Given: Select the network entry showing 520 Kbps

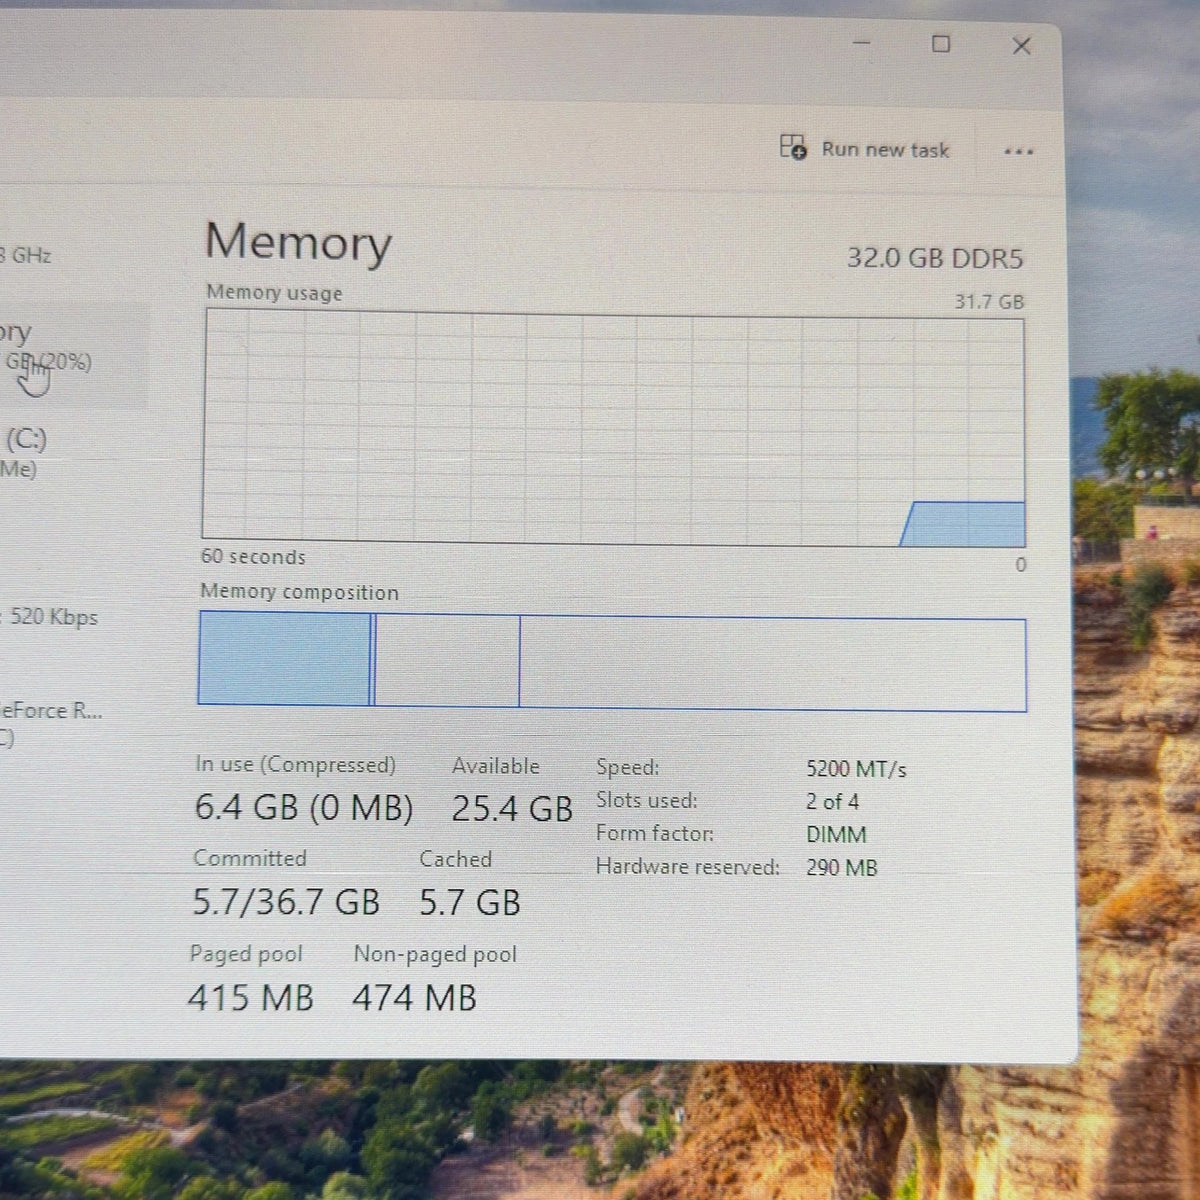Looking at the screenshot, I should 50,617.
